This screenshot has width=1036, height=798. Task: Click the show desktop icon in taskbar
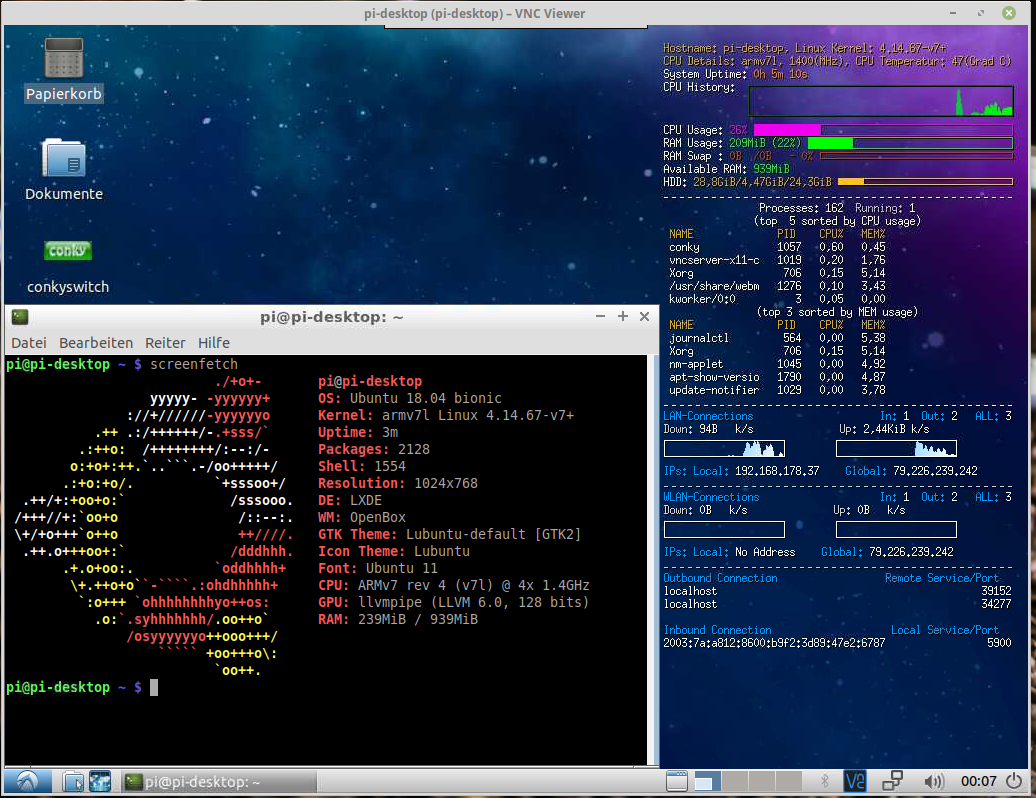(677, 781)
